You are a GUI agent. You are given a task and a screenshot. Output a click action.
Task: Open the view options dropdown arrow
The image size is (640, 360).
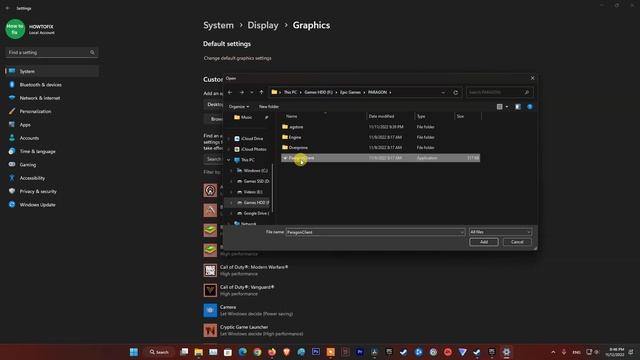pos(507,107)
